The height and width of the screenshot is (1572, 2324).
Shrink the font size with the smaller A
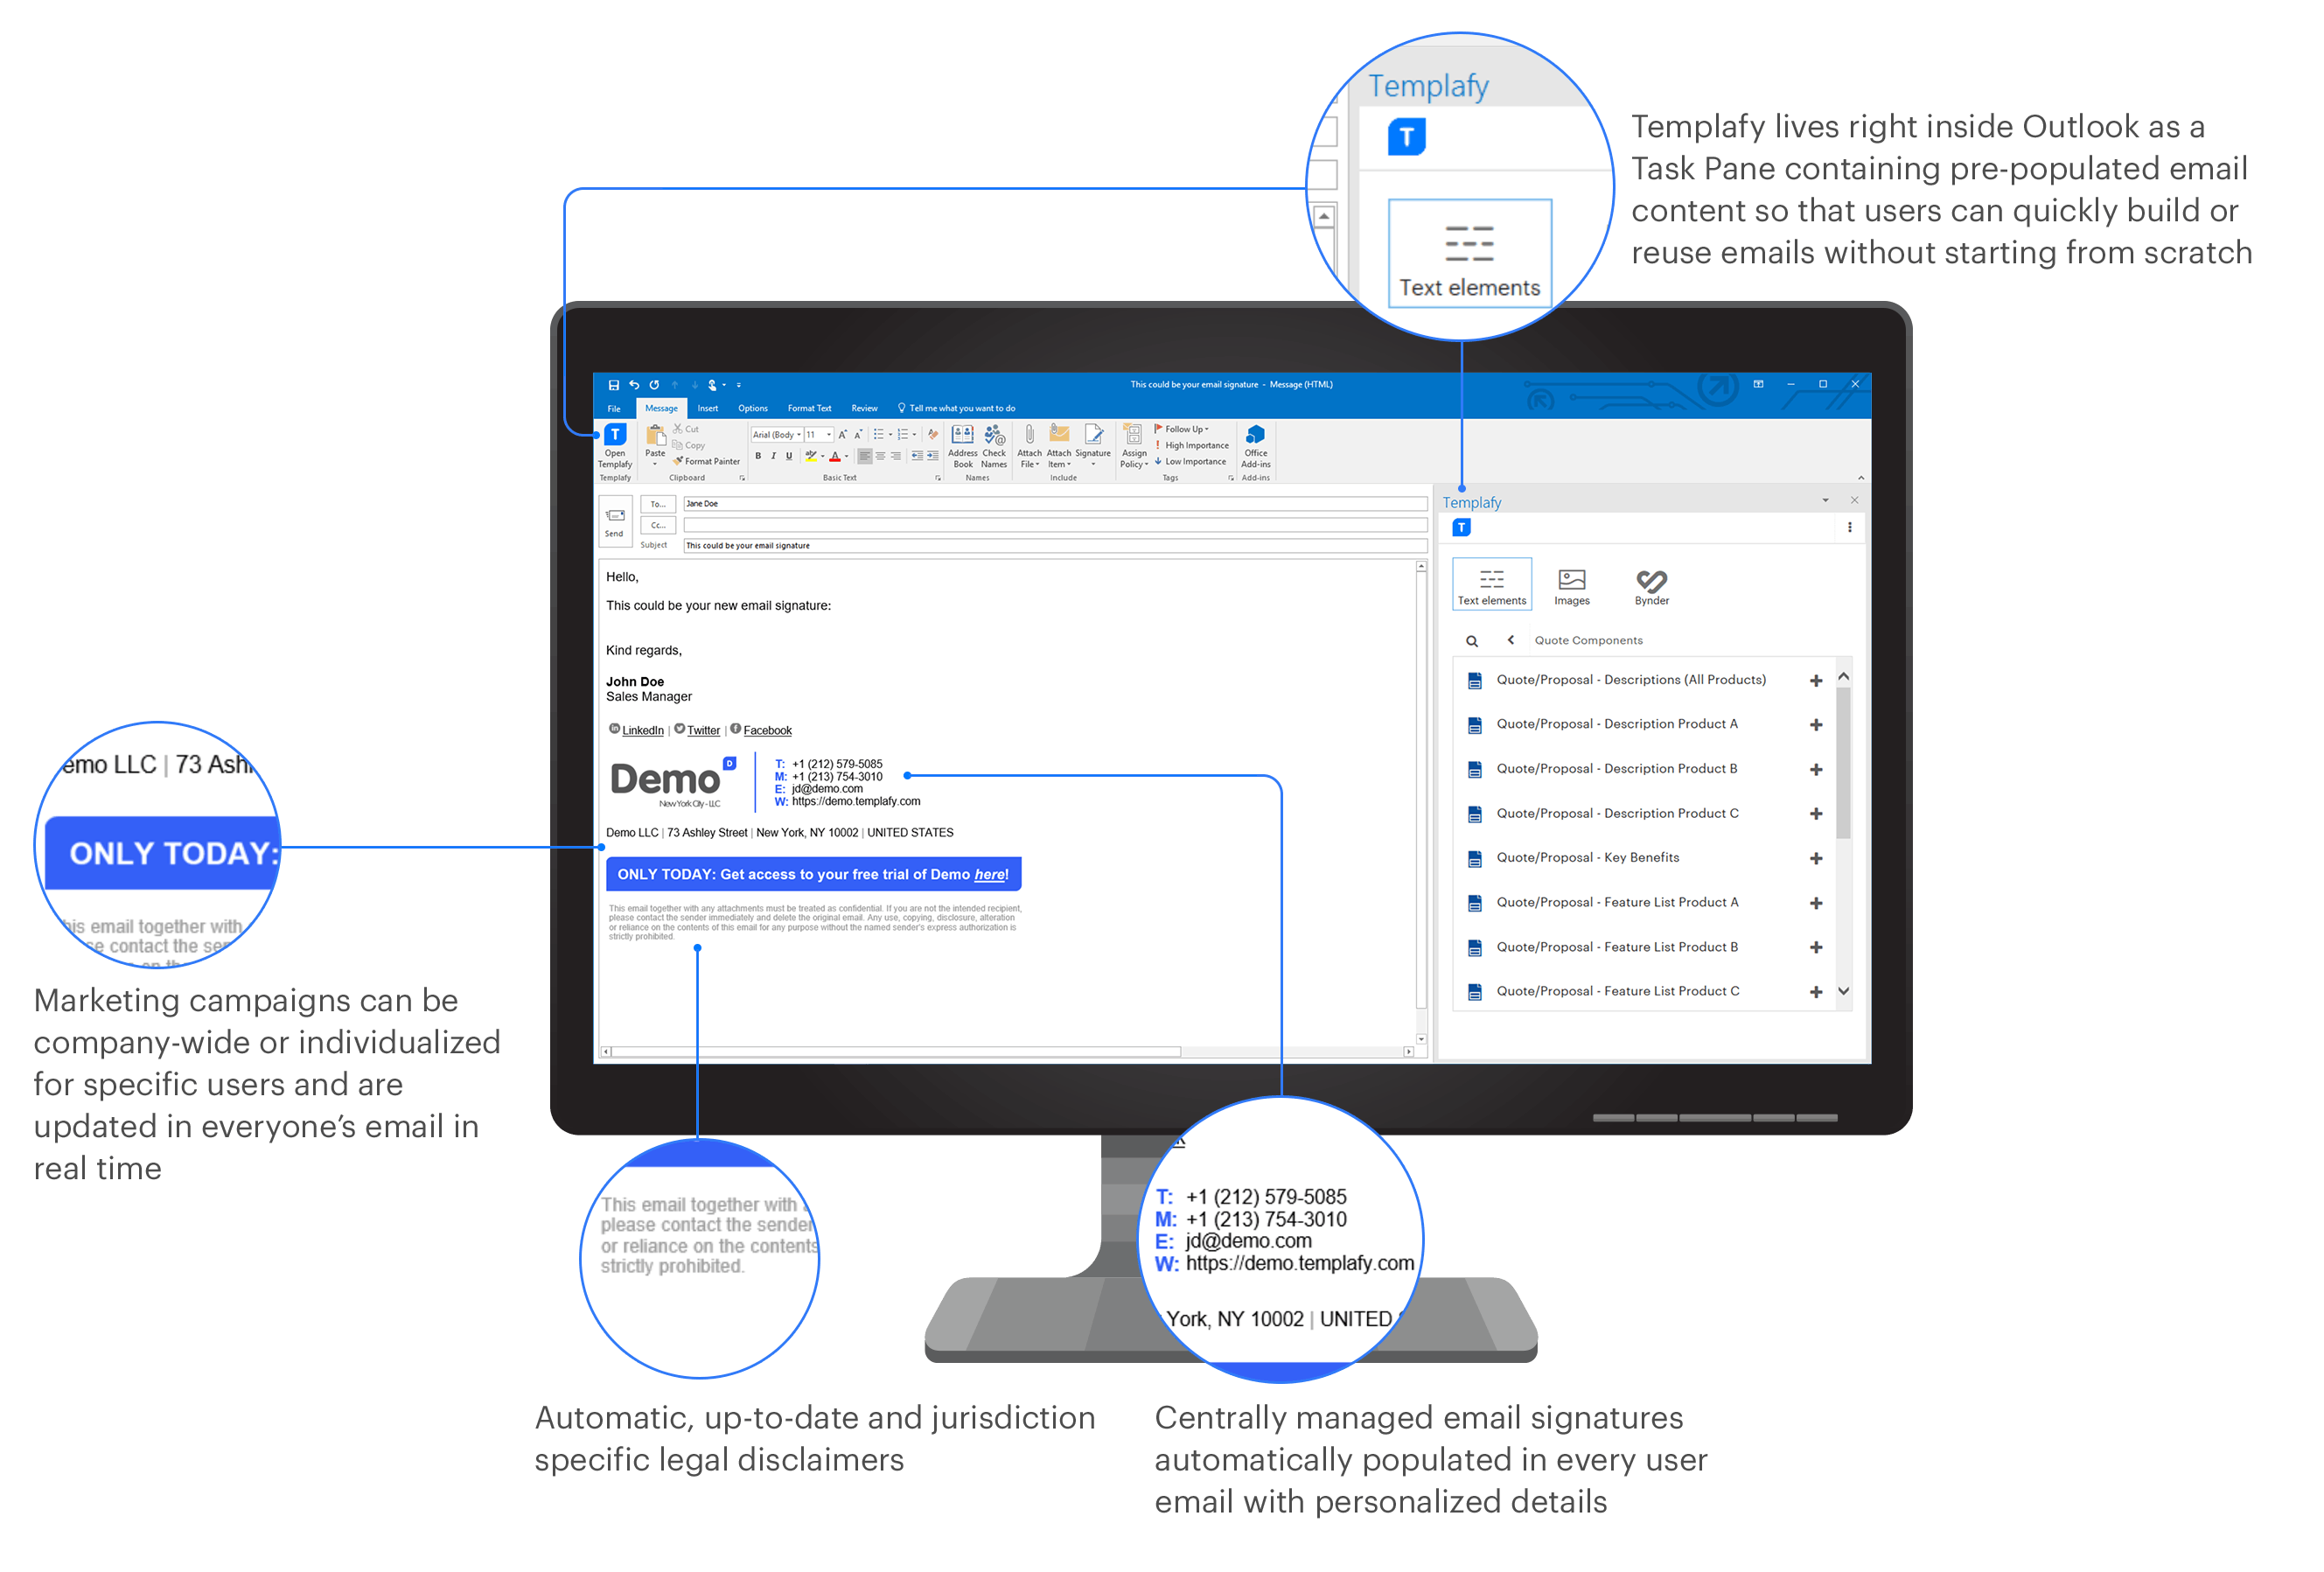(x=858, y=434)
